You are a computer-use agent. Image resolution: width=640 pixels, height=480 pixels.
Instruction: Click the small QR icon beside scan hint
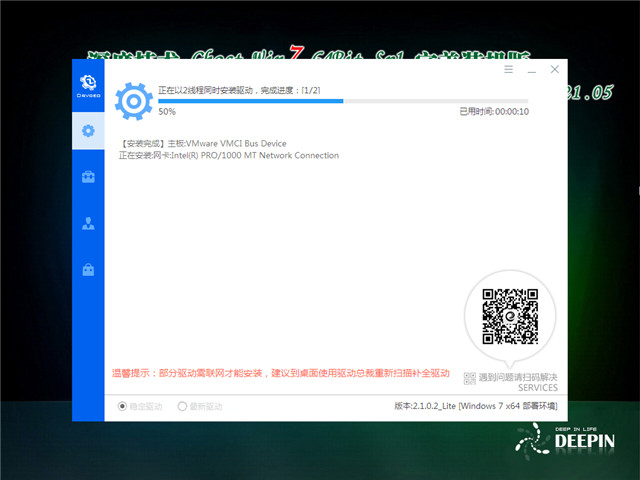coord(470,378)
